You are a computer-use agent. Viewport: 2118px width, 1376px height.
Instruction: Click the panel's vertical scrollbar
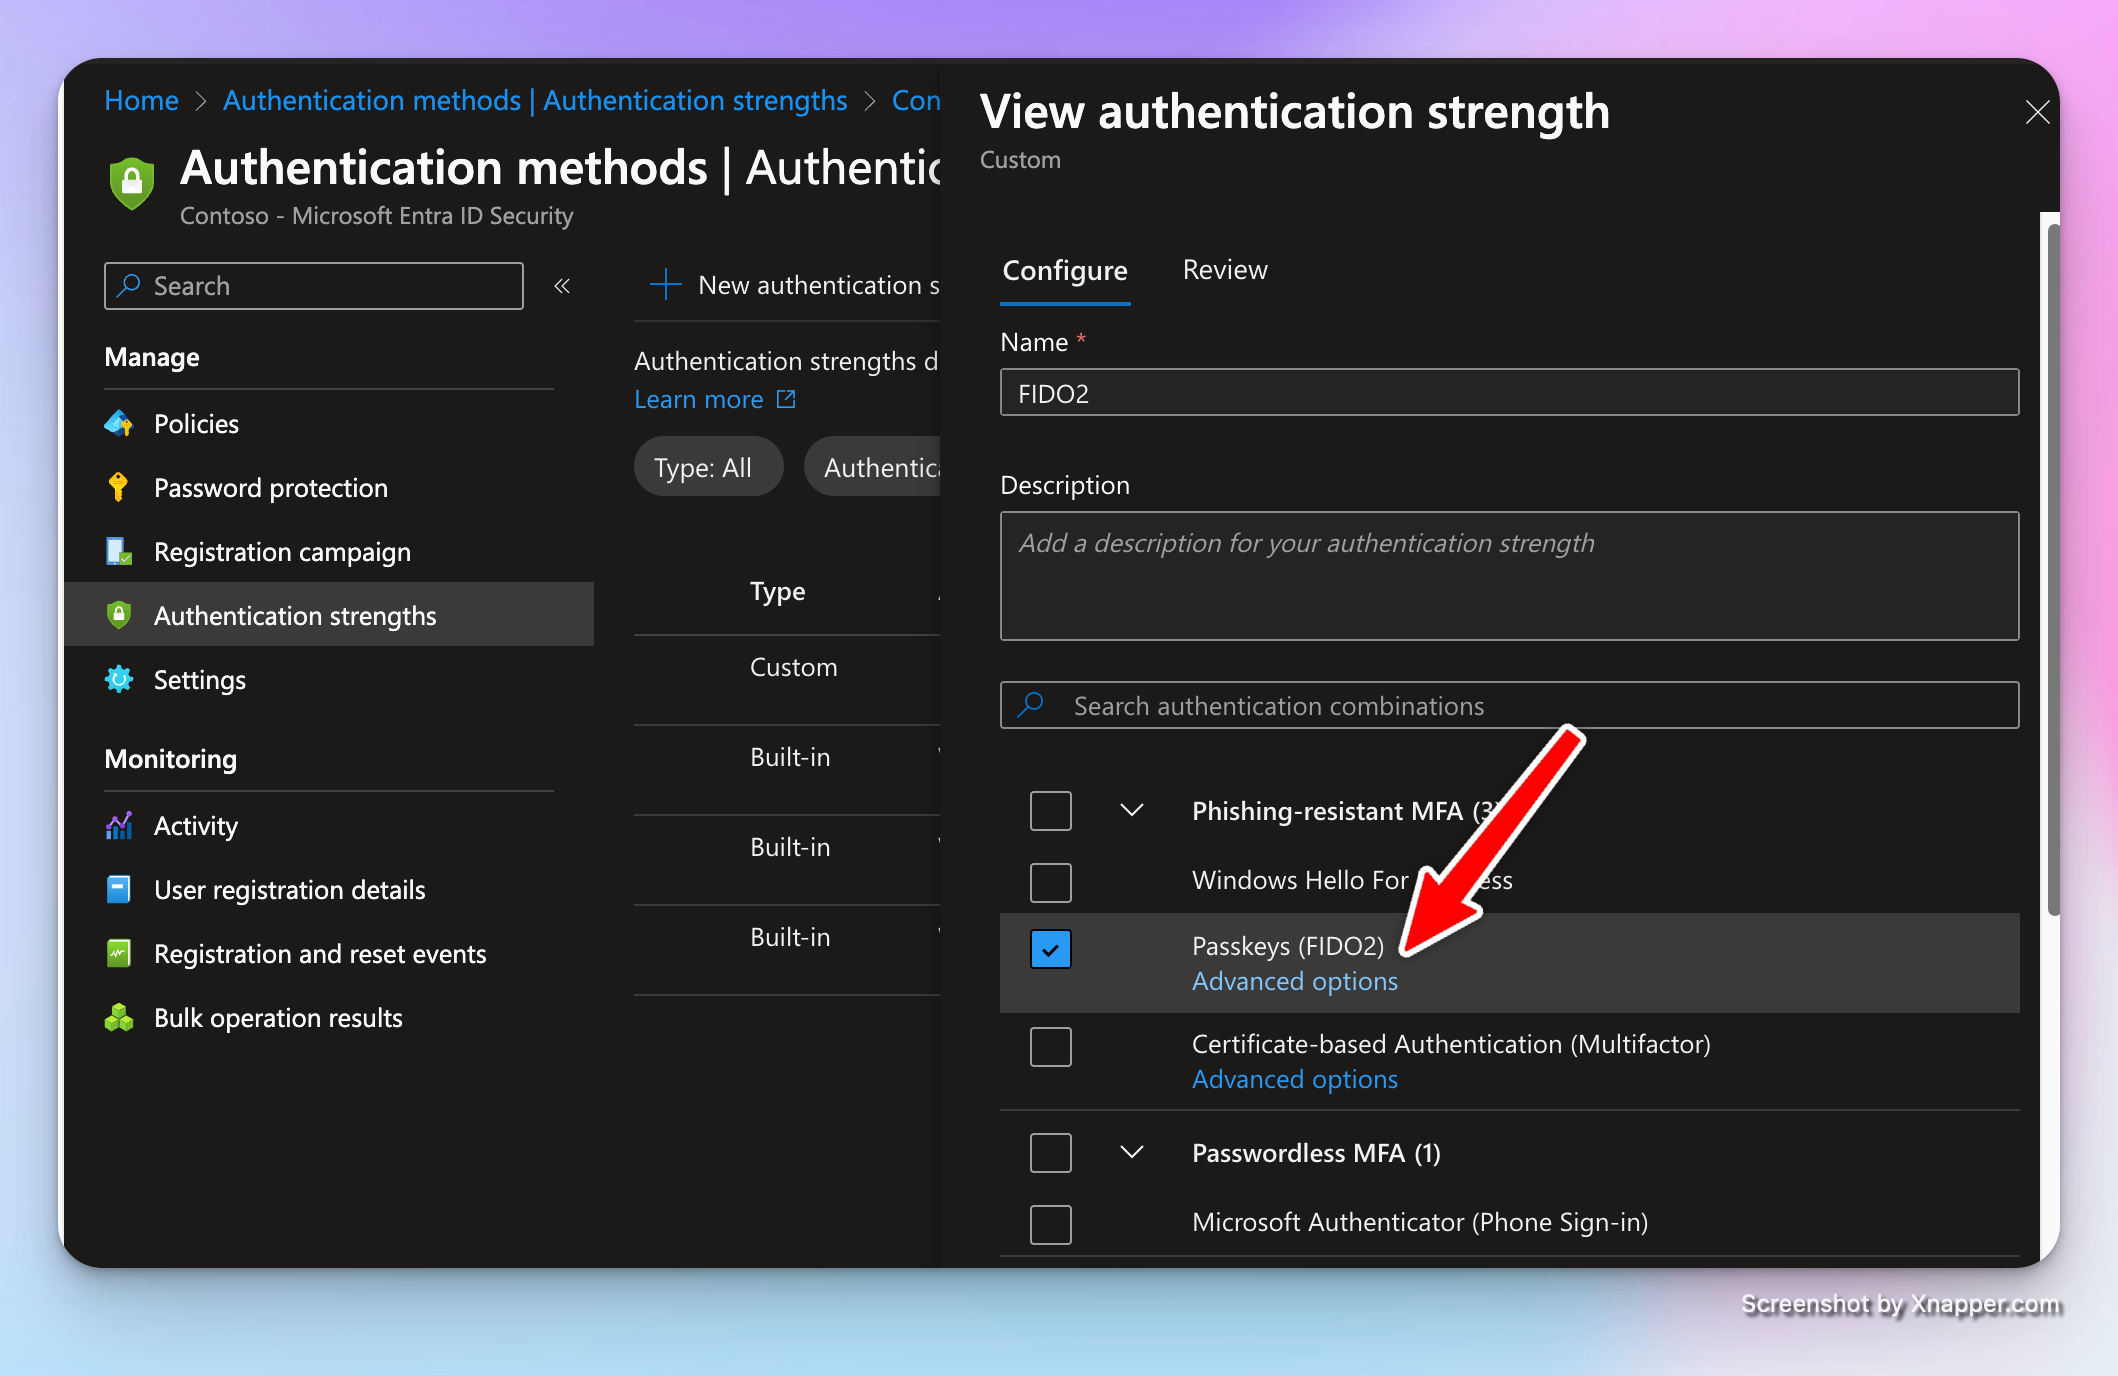click(2052, 570)
